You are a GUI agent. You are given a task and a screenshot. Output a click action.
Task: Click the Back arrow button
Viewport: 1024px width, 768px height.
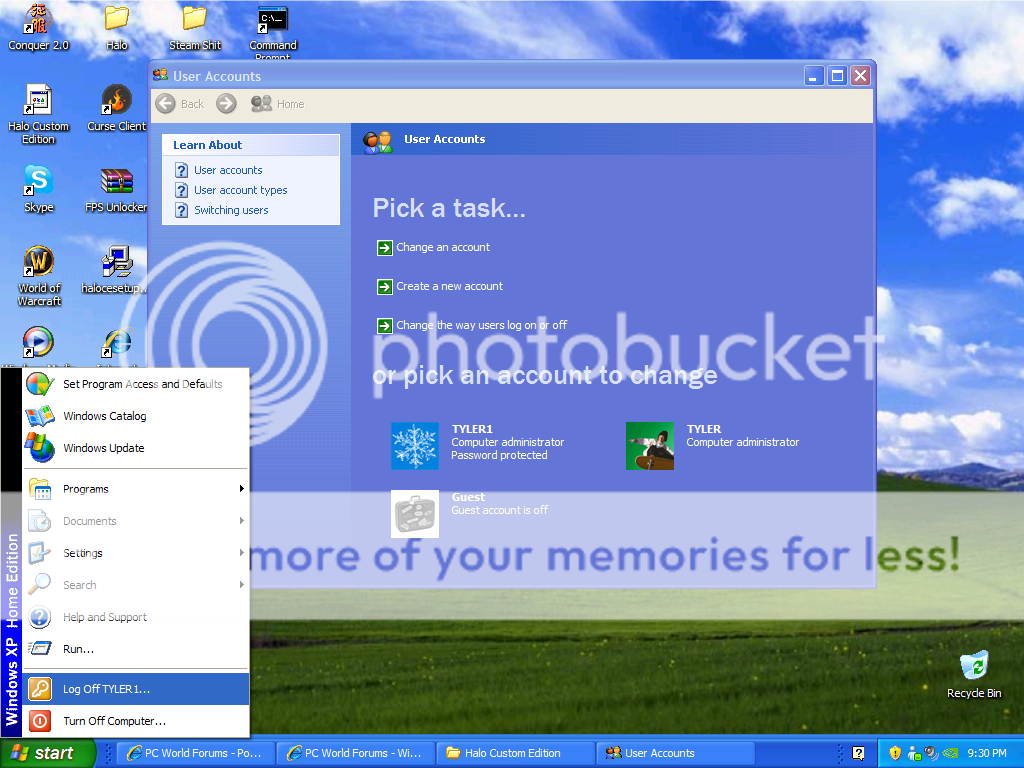166,103
